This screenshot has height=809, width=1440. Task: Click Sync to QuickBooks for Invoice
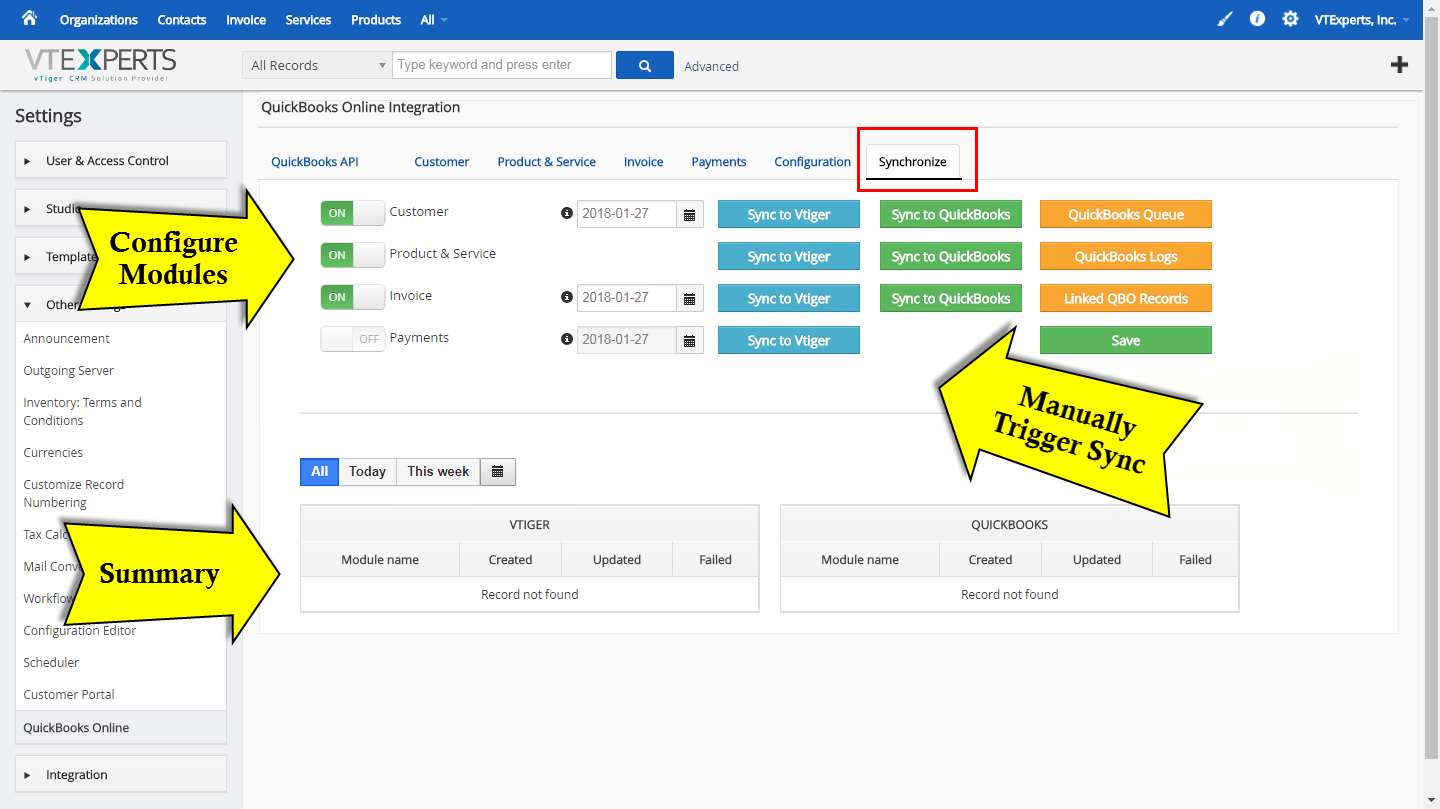pos(951,298)
